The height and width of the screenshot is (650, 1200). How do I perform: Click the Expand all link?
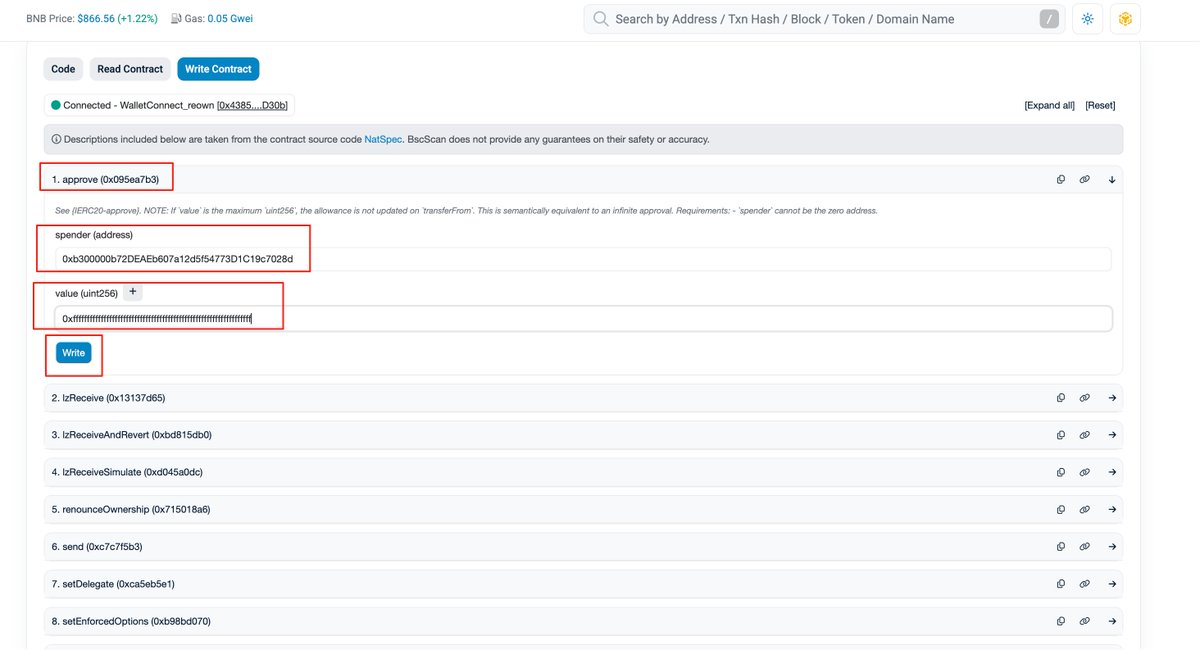(1050, 105)
